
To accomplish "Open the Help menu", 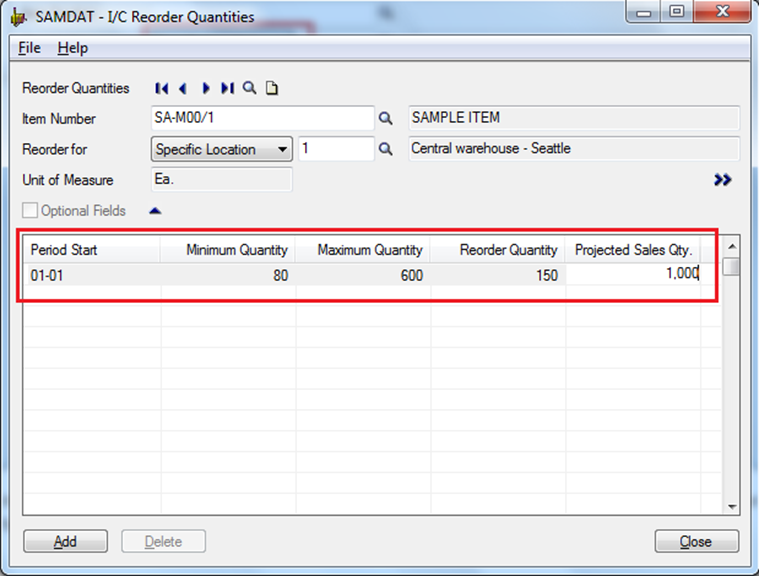I will (x=73, y=48).
